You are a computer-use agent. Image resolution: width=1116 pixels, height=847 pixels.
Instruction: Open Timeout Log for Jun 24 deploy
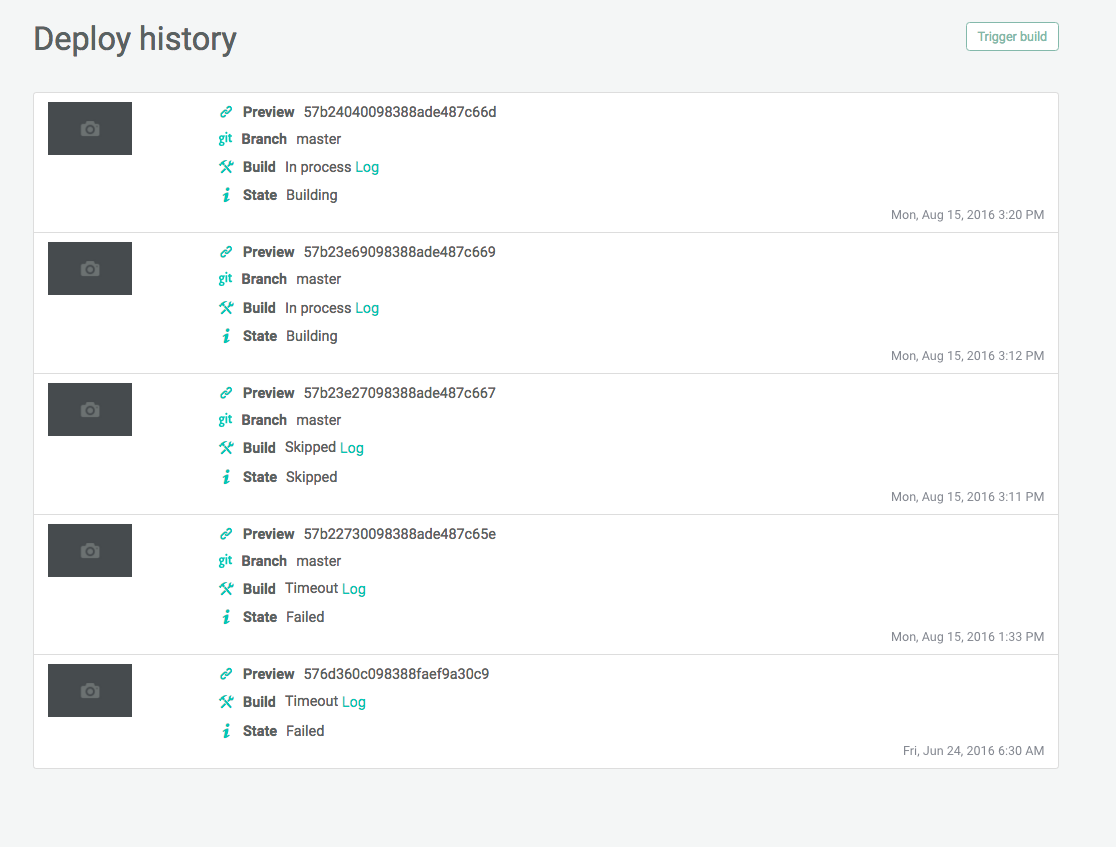coord(354,702)
